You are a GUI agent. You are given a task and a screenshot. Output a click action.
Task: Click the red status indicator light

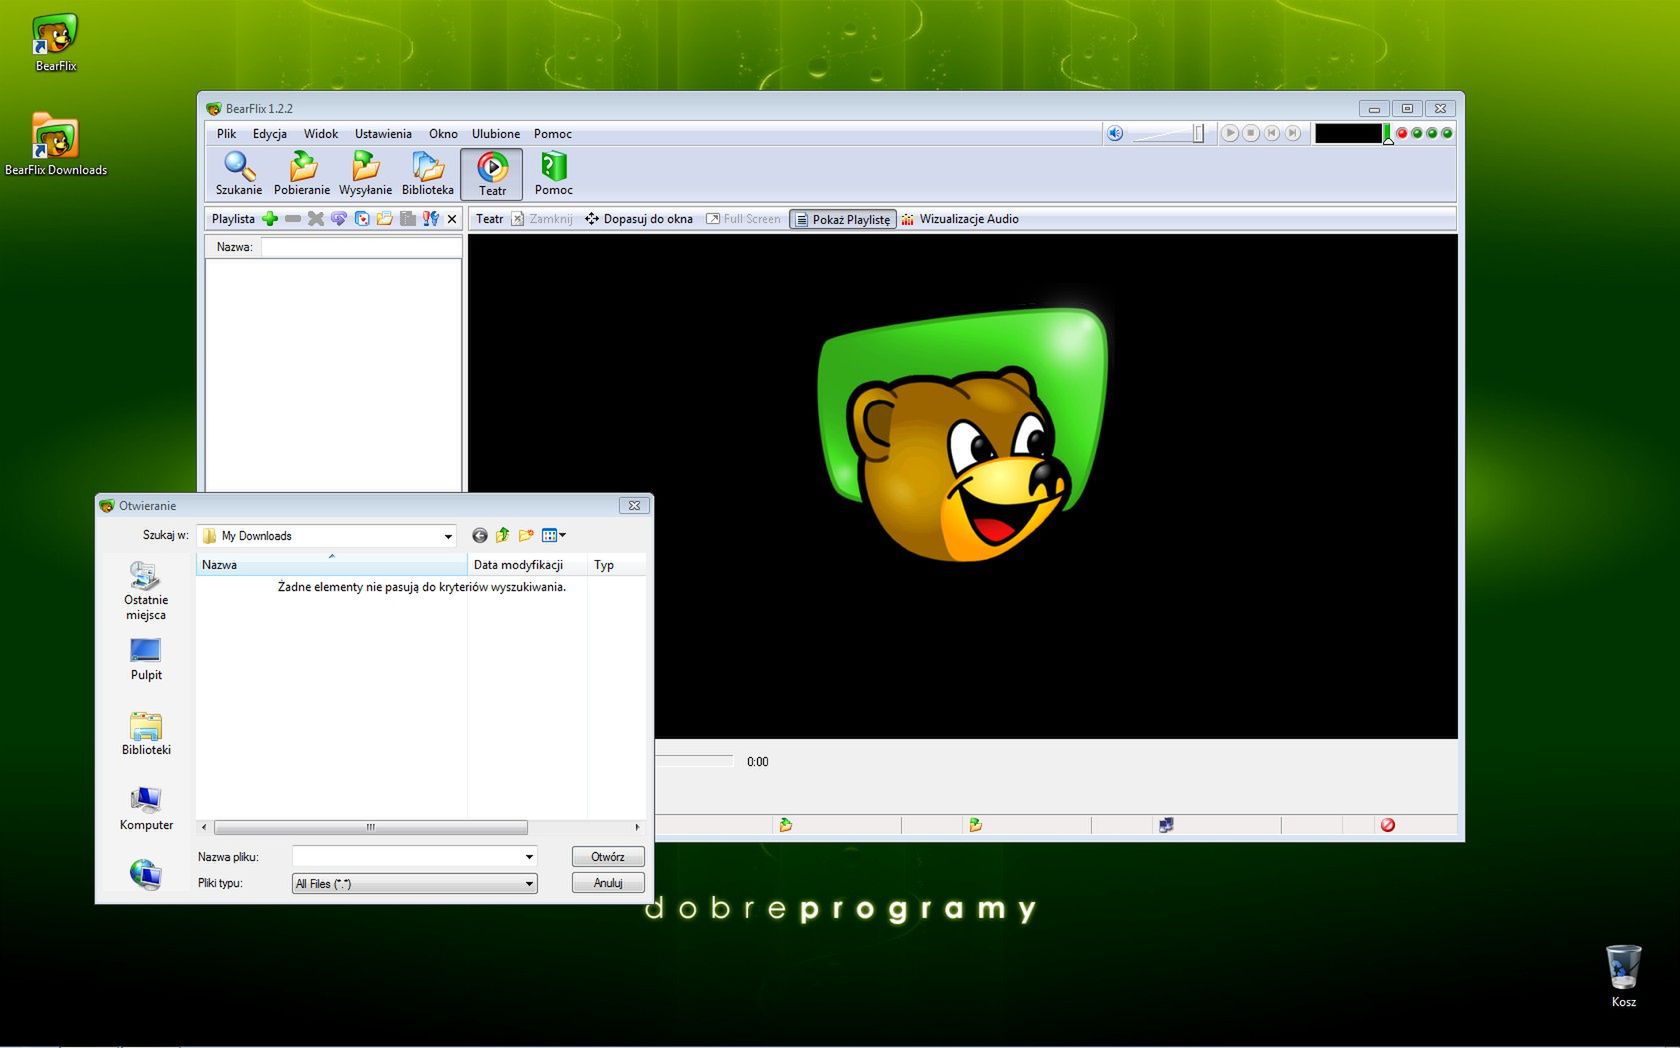[1402, 133]
